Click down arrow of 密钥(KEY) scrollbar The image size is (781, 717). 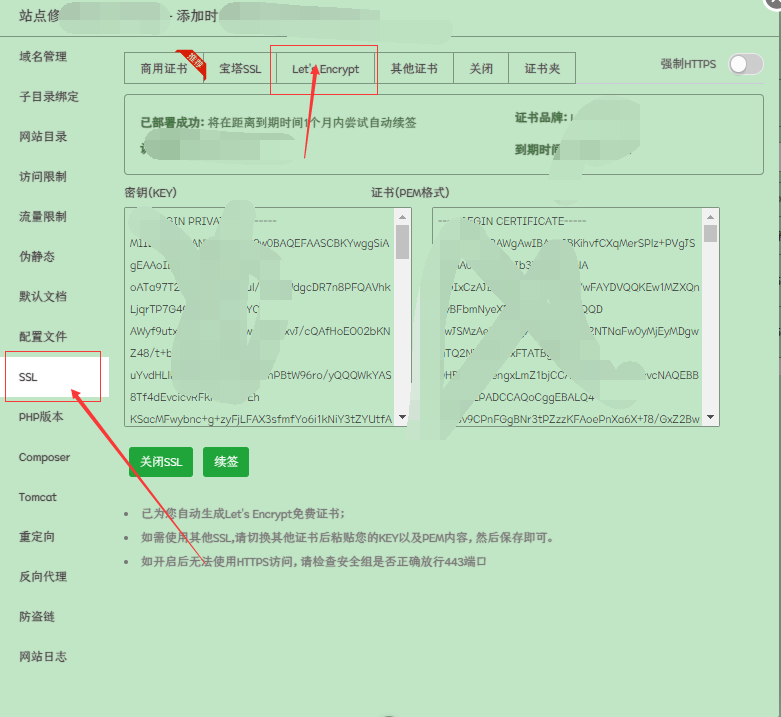(x=403, y=418)
